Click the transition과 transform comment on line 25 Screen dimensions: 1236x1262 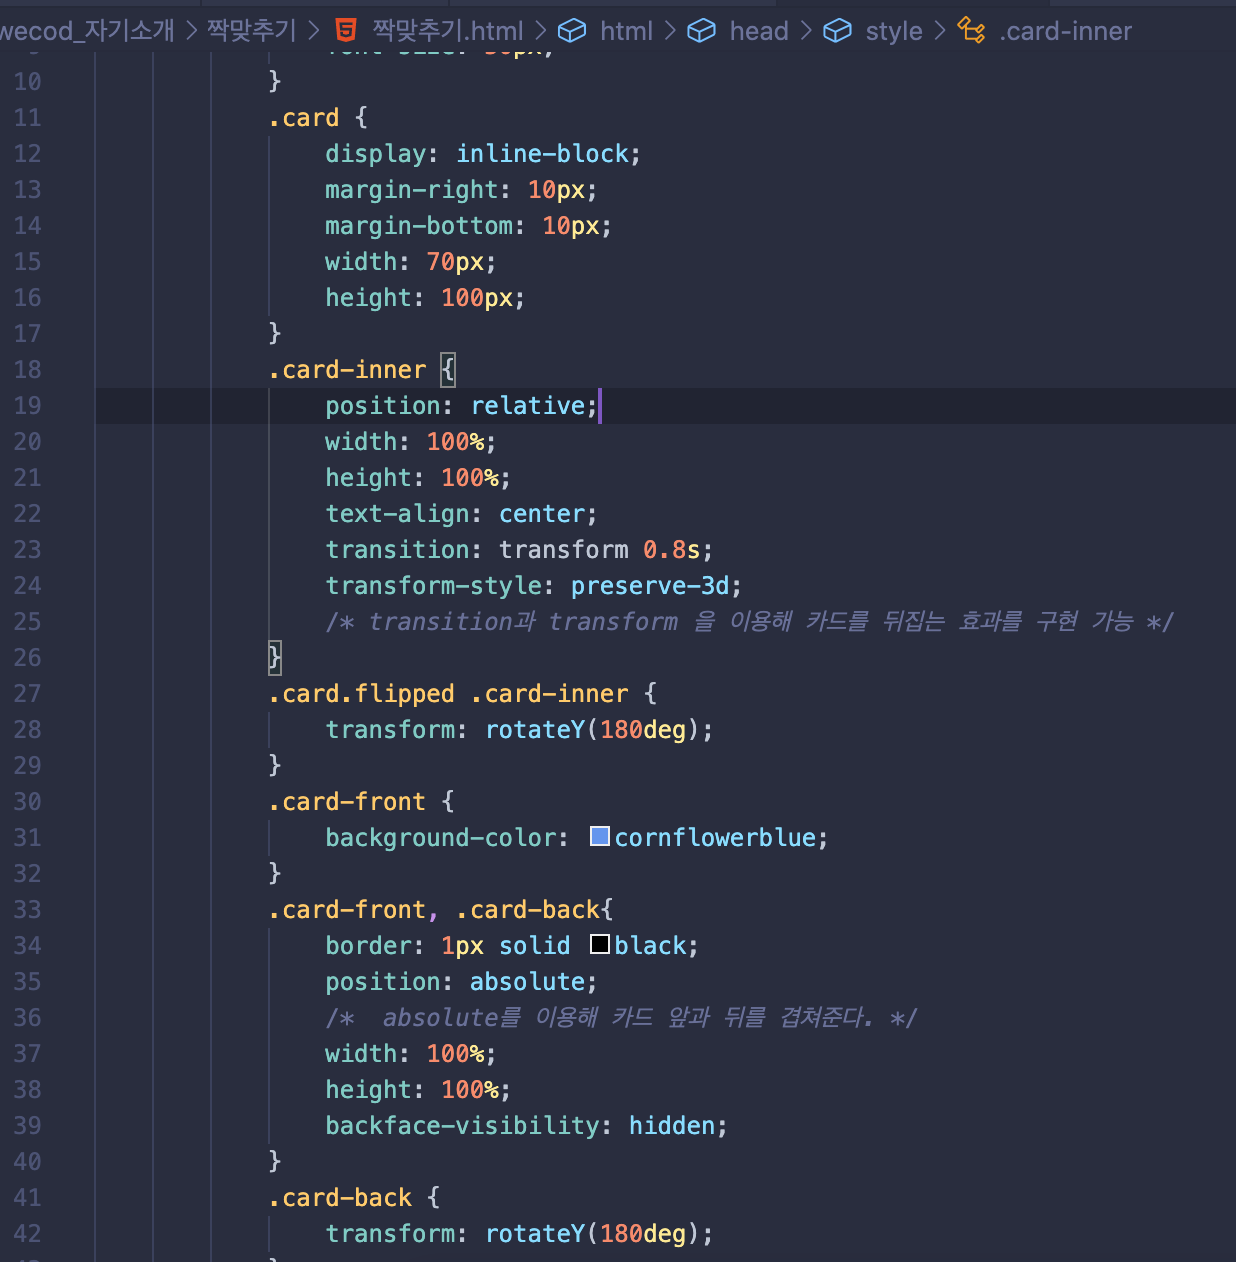749,622
